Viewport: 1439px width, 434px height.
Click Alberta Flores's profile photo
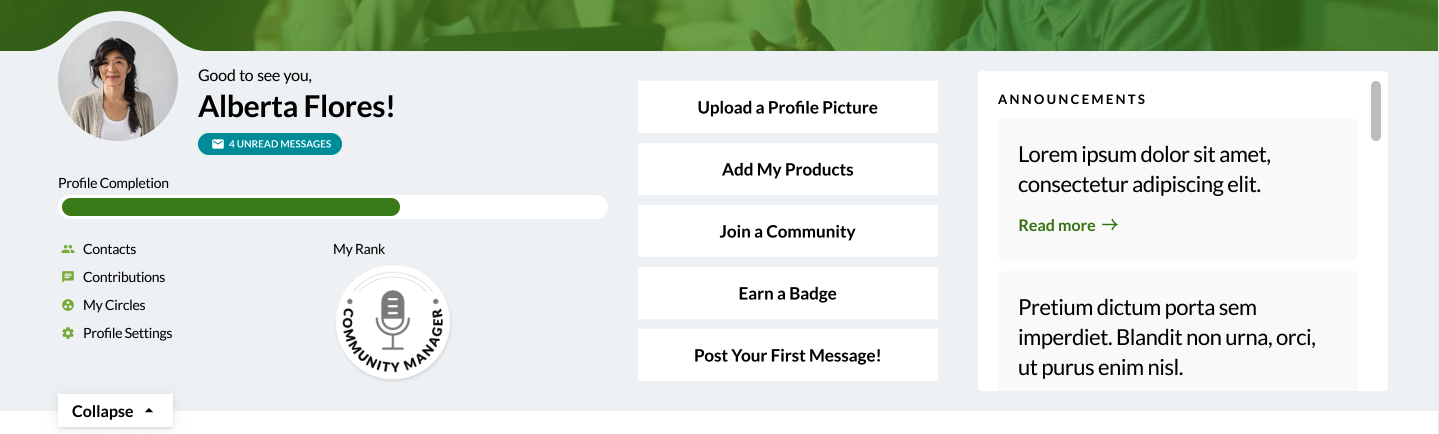coord(118,81)
